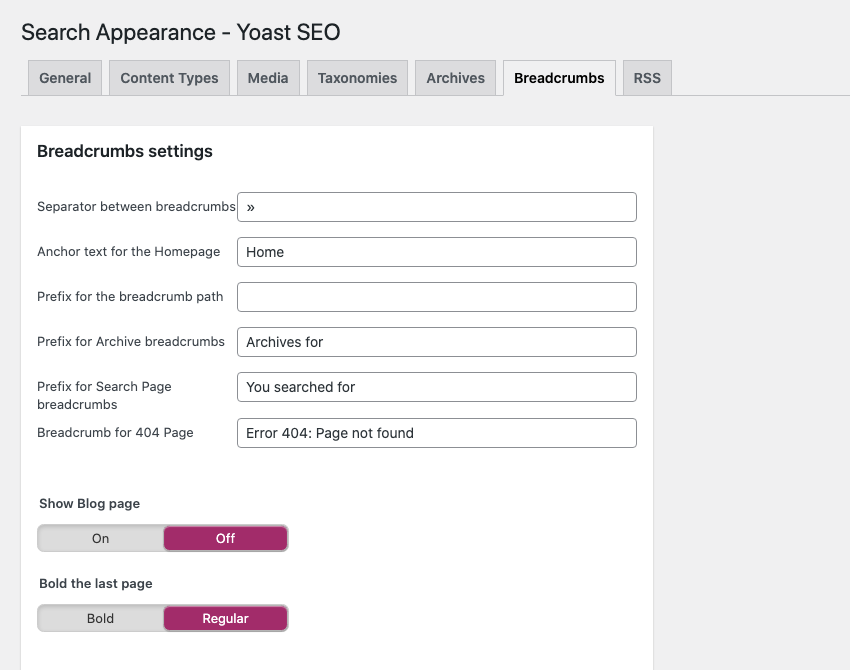Click the Breadcrumbs settings heading
The height and width of the screenshot is (670, 850).
click(125, 151)
